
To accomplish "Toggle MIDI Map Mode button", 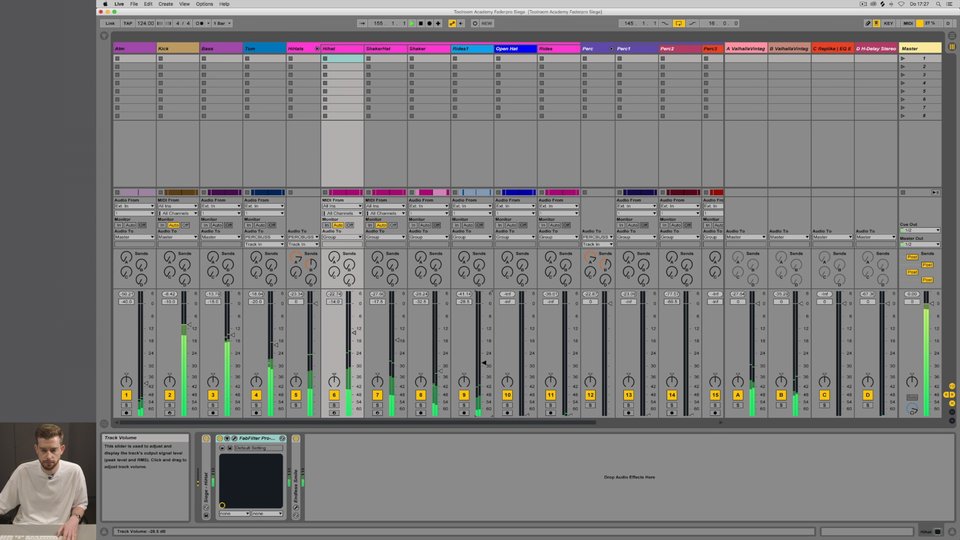I will pyautogui.click(x=908, y=23).
